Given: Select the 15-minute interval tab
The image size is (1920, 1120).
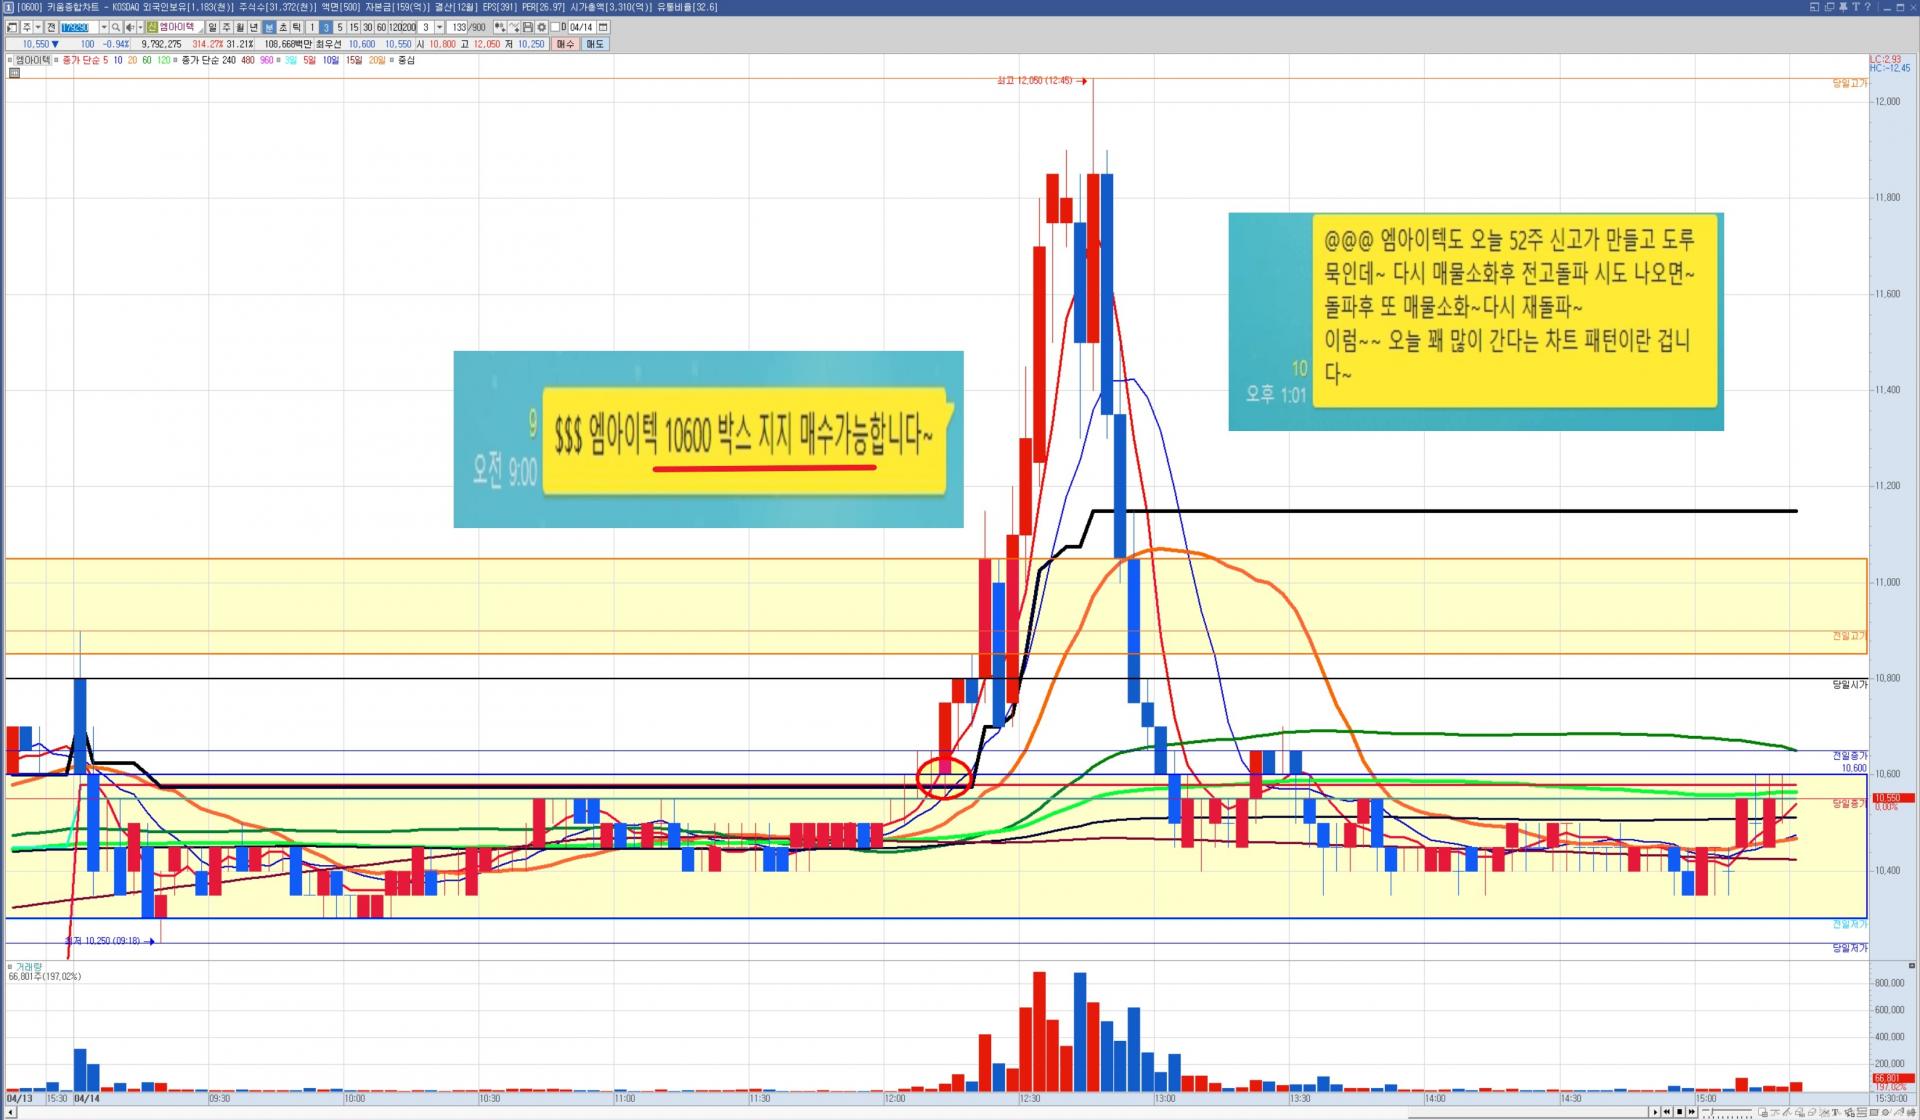Looking at the screenshot, I should coord(354,27).
